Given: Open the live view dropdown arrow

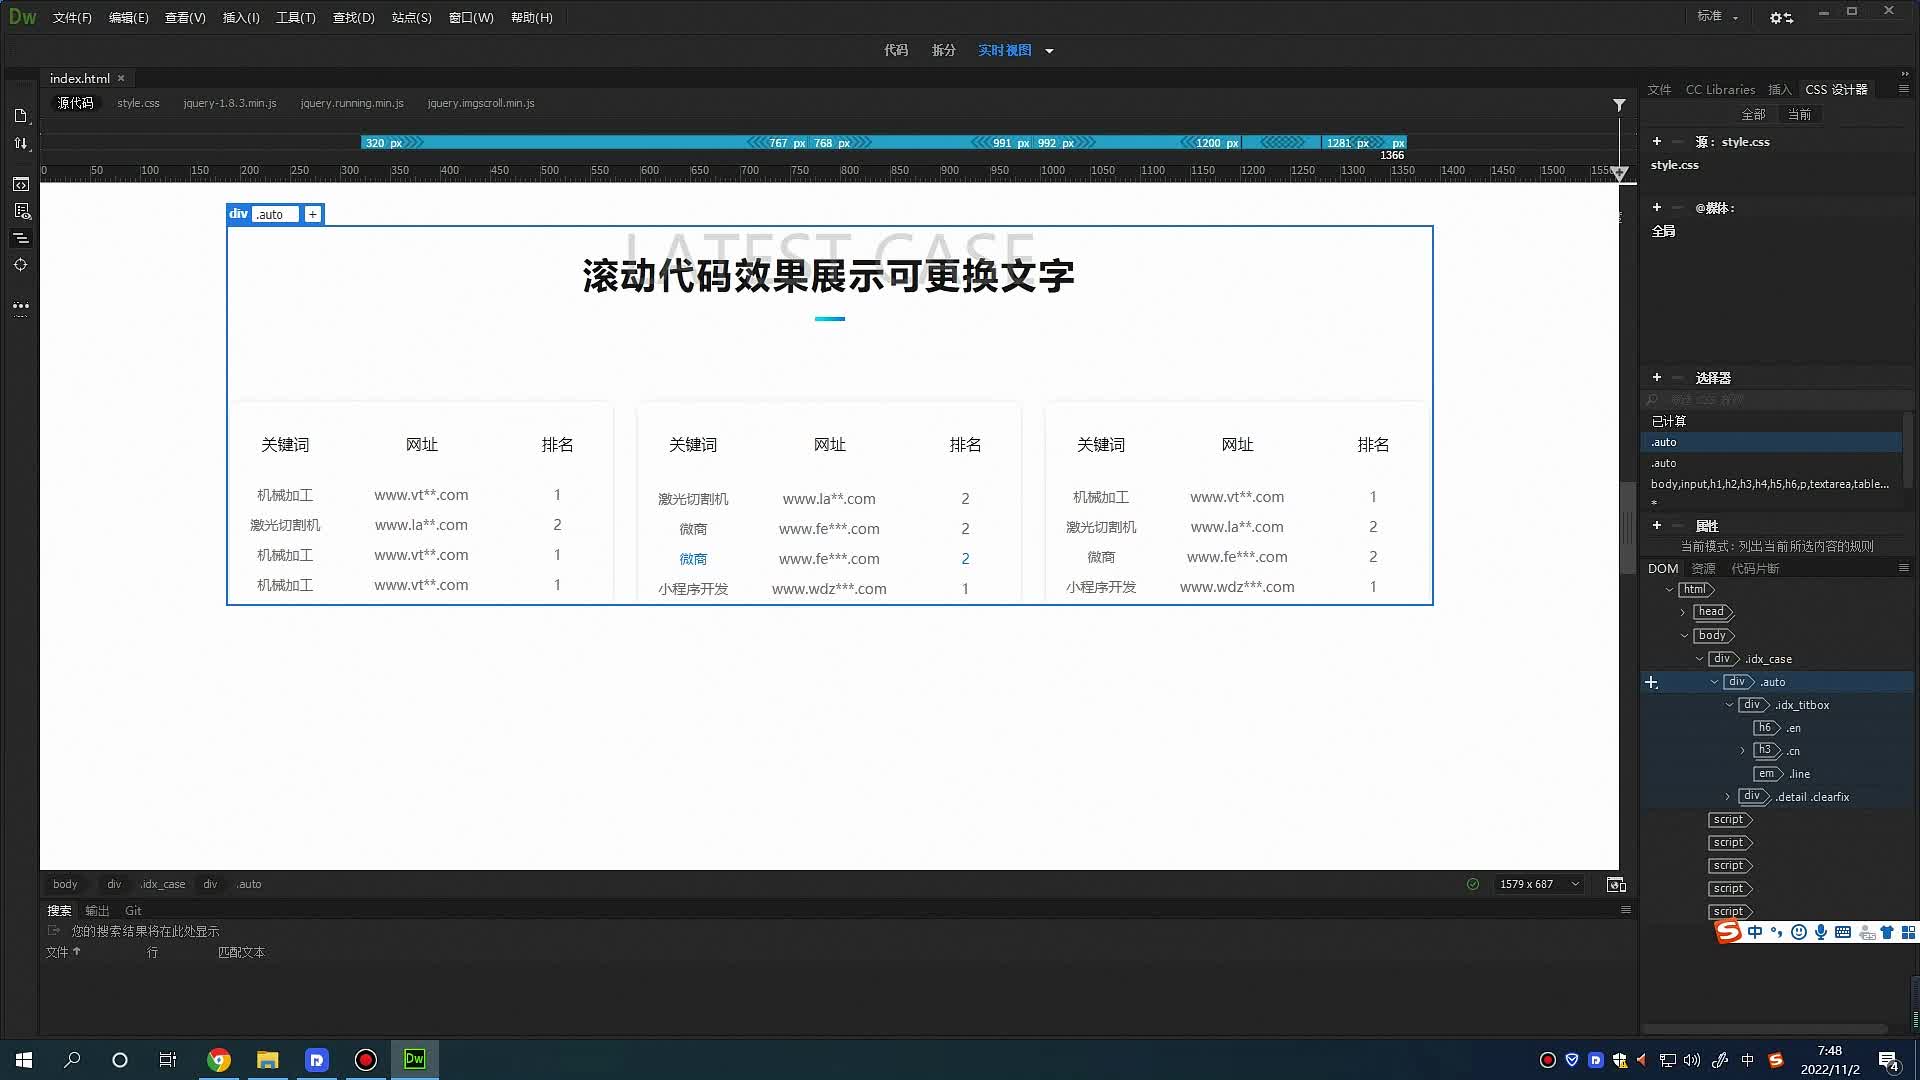Looking at the screenshot, I should [1049, 51].
